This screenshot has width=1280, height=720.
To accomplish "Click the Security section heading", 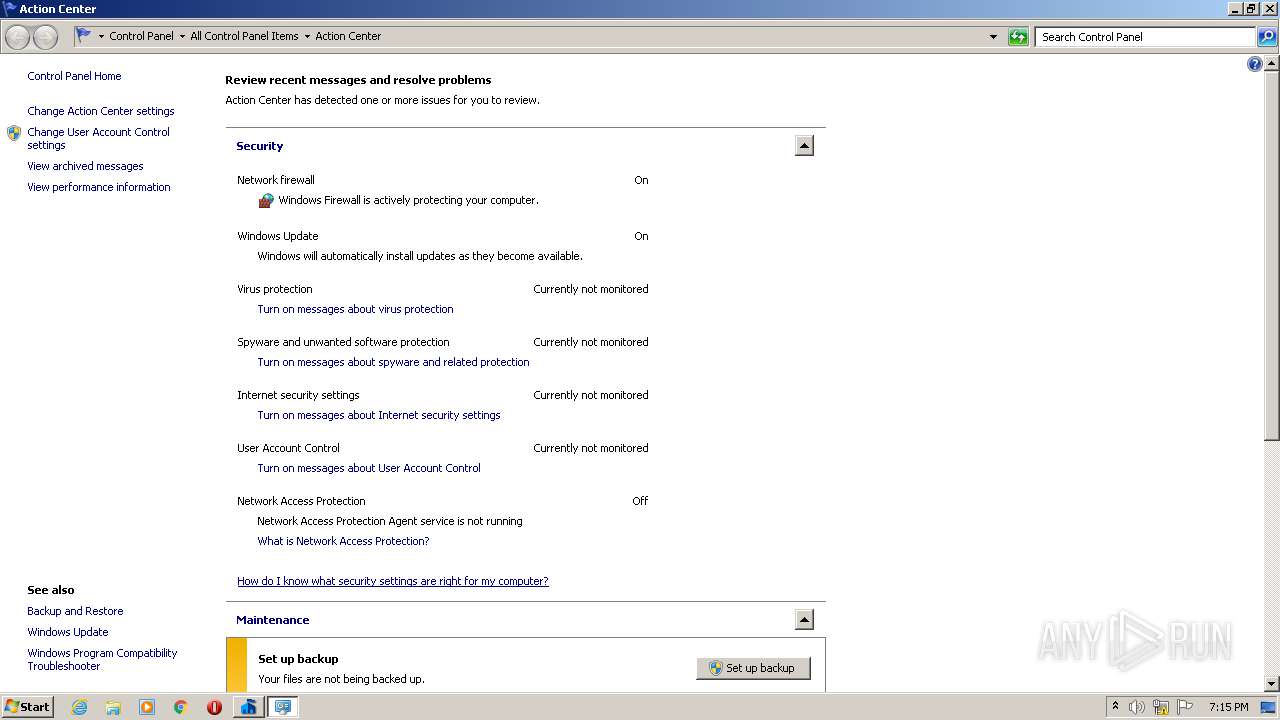I will (x=260, y=146).
